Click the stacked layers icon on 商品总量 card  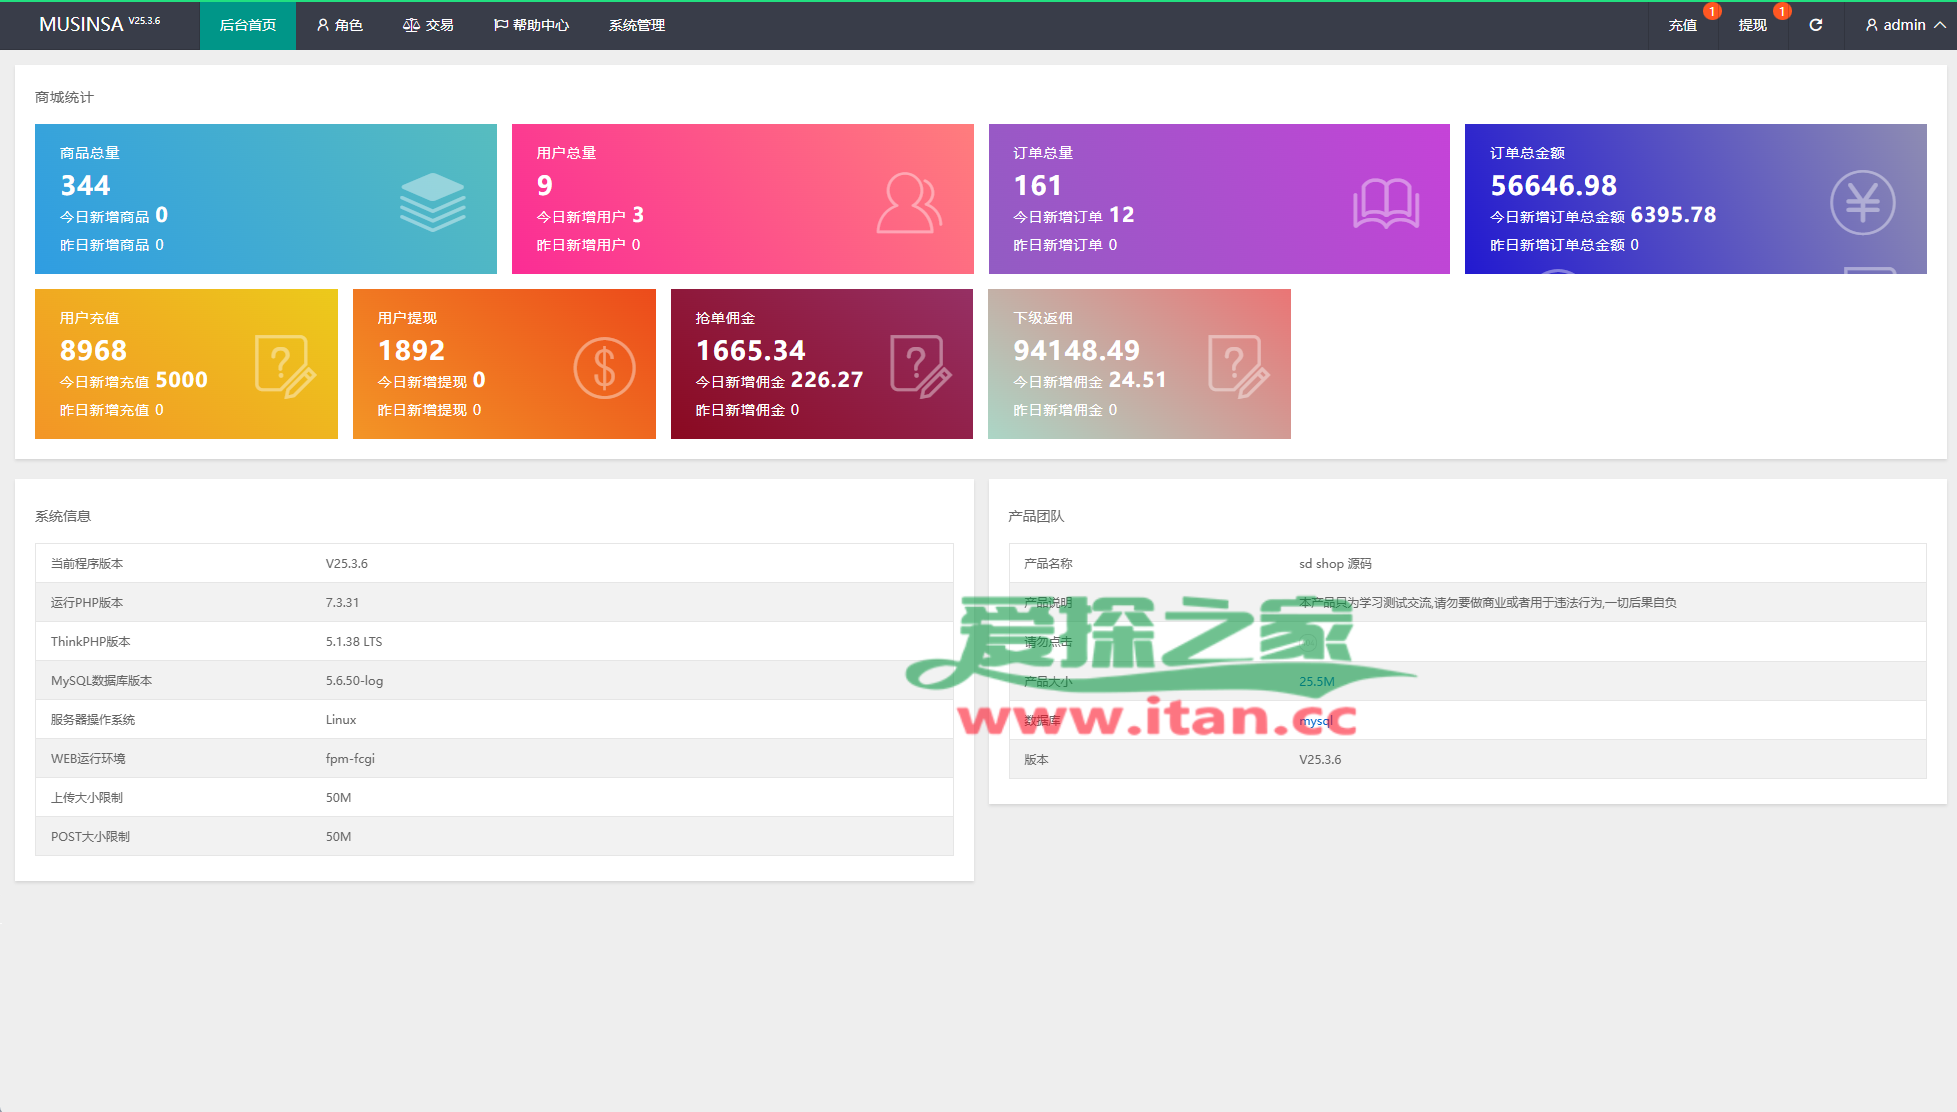pyautogui.click(x=432, y=201)
